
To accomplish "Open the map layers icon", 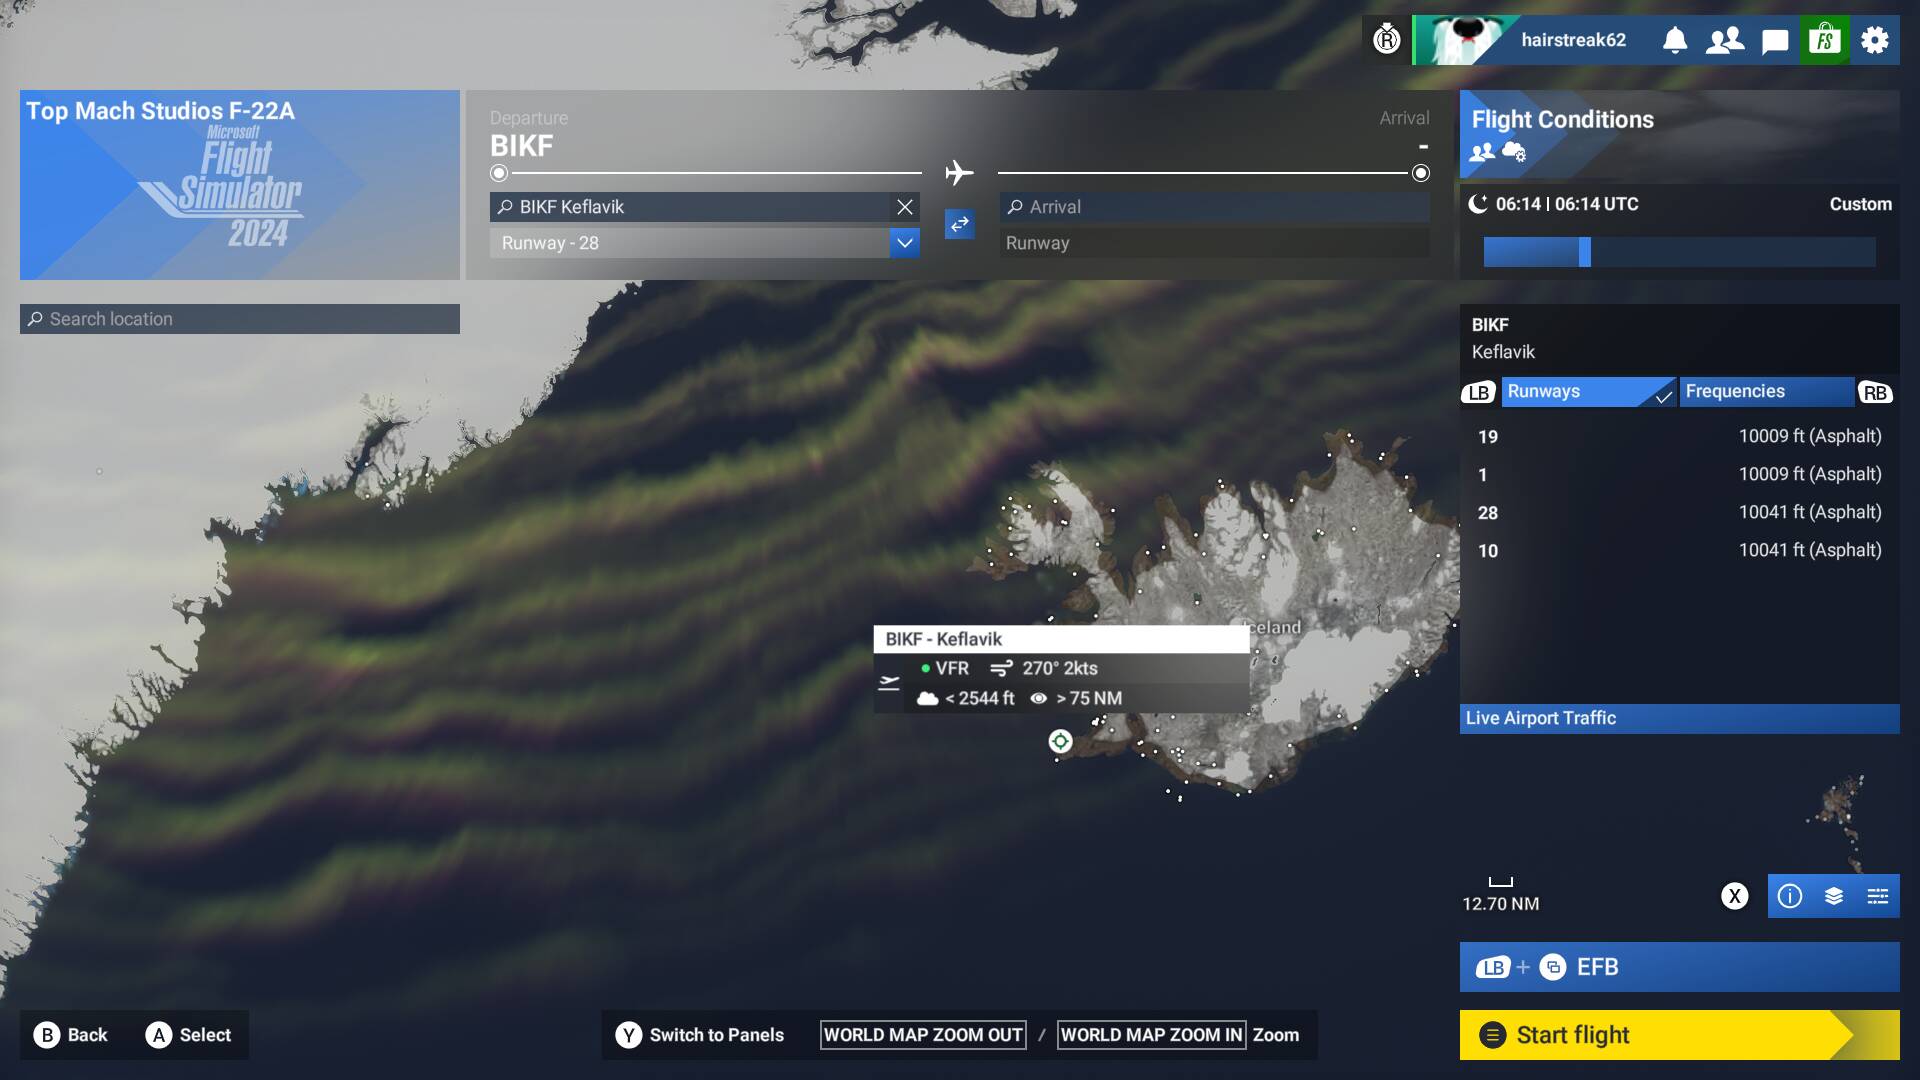I will 1834,896.
